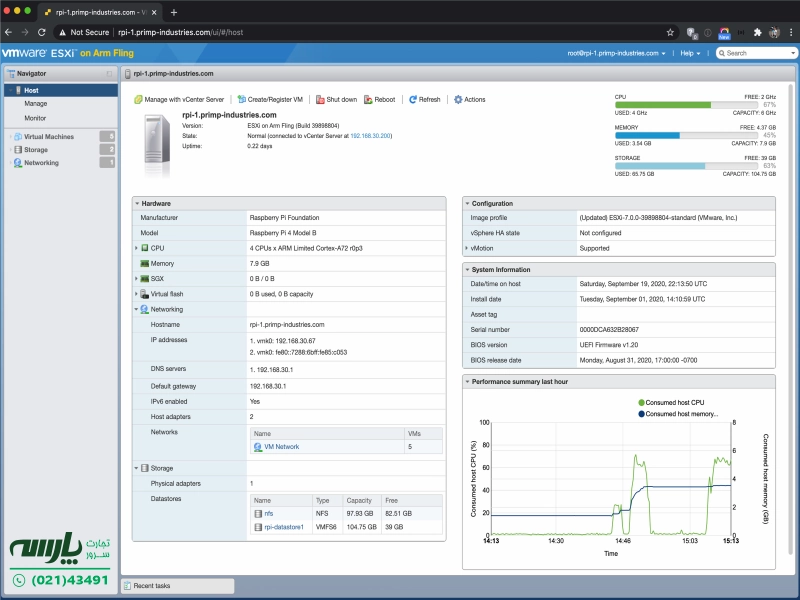
Task: Click the Storage navigator icon
Action: tap(18, 149)
